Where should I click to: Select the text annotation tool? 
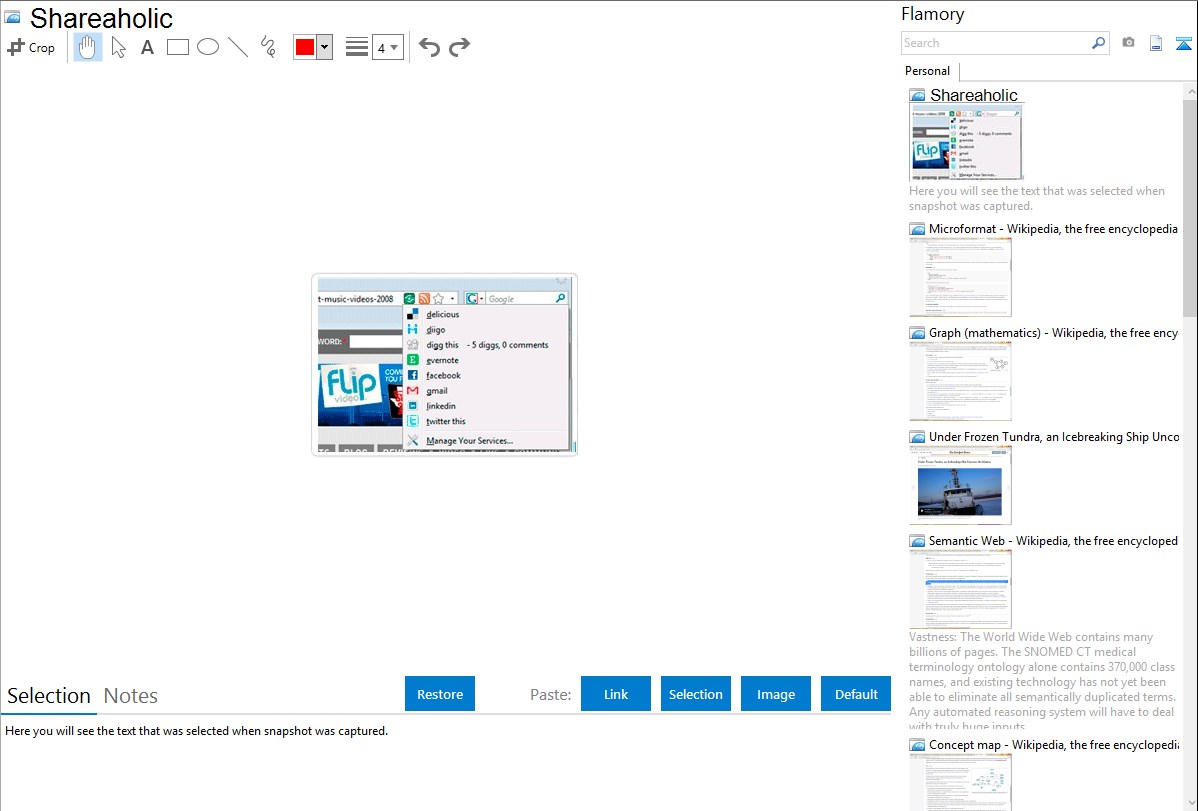coord(147,47)
